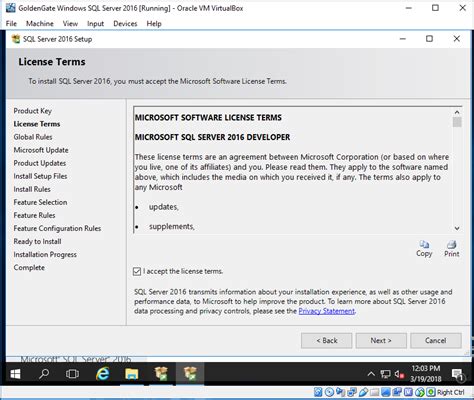Click VirtualBox audio indicator icon
Image resolution: width=474 pixels, height=400 pixels.
[340, 392]
